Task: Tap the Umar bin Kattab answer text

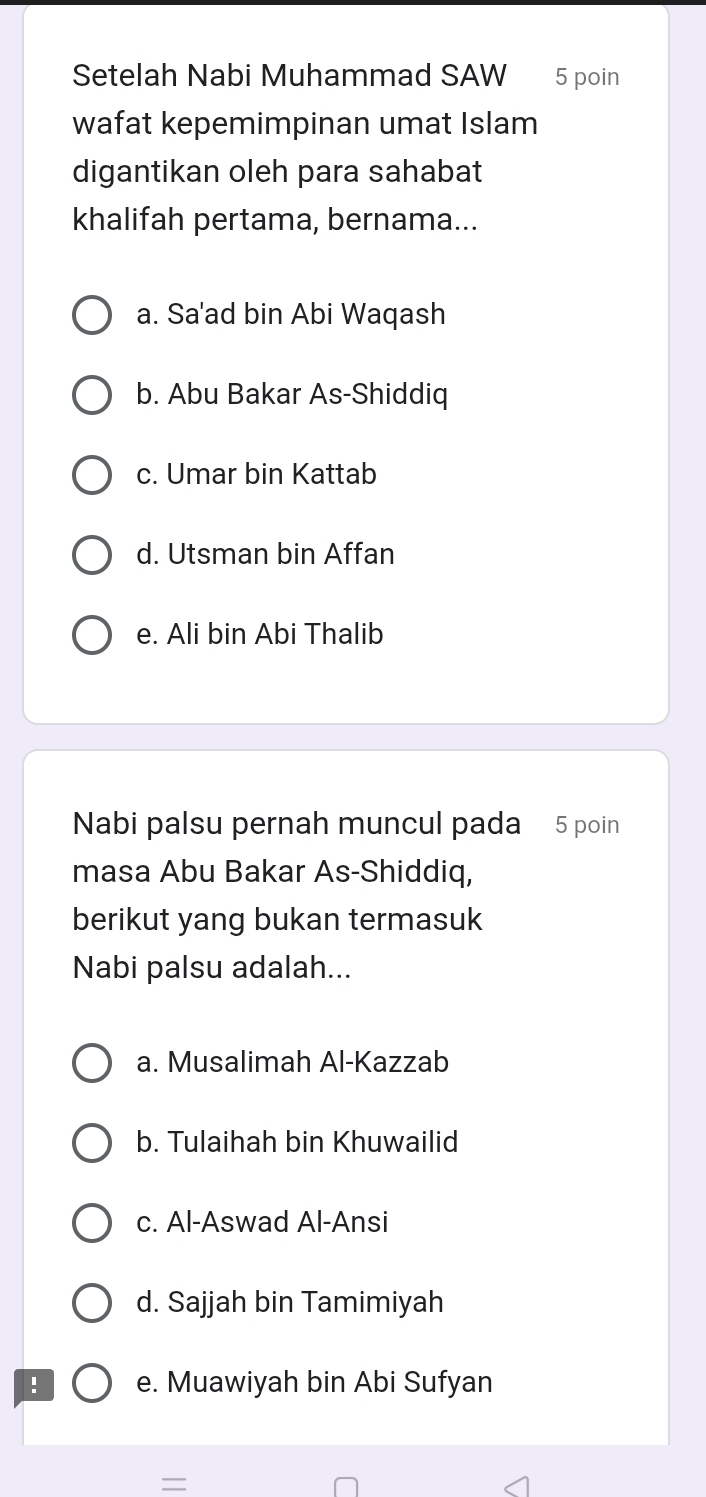Action: [x=257, y=475]
